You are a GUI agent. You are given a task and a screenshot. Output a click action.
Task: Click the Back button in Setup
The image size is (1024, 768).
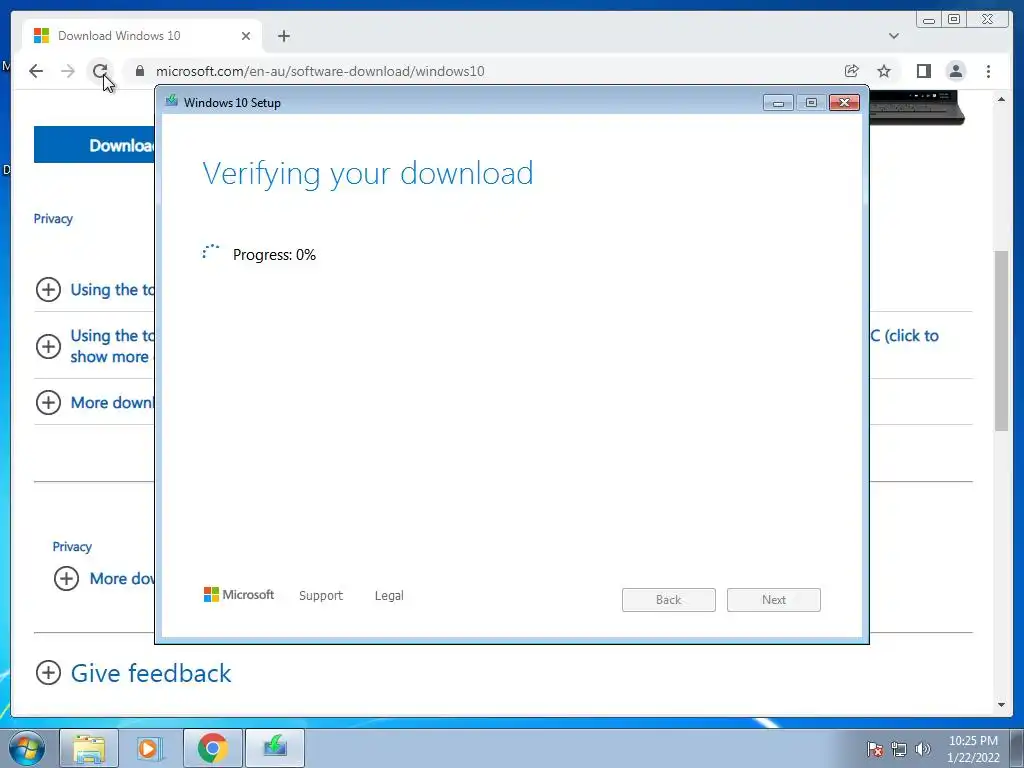point(669,600)
